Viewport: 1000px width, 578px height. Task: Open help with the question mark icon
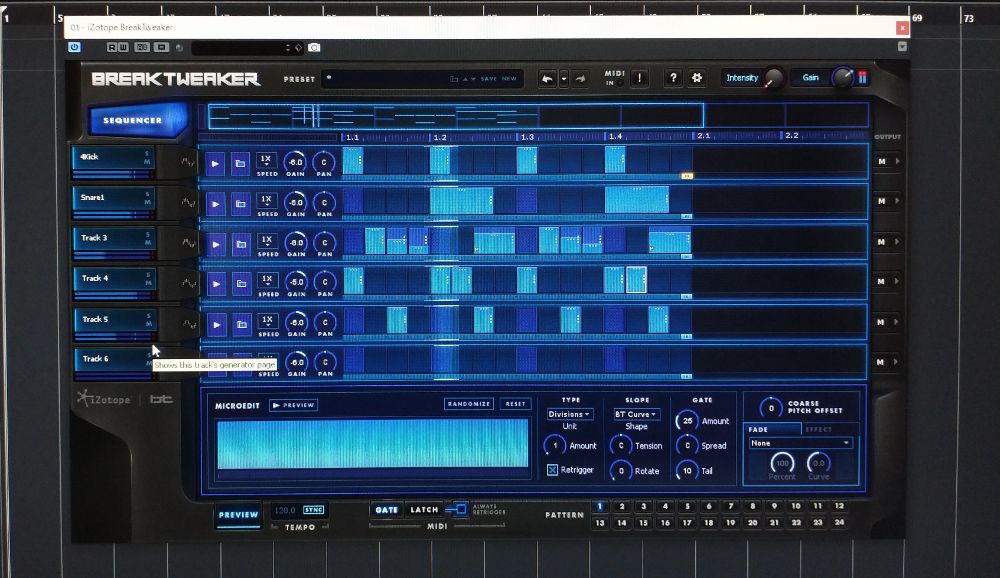(673, 78)
